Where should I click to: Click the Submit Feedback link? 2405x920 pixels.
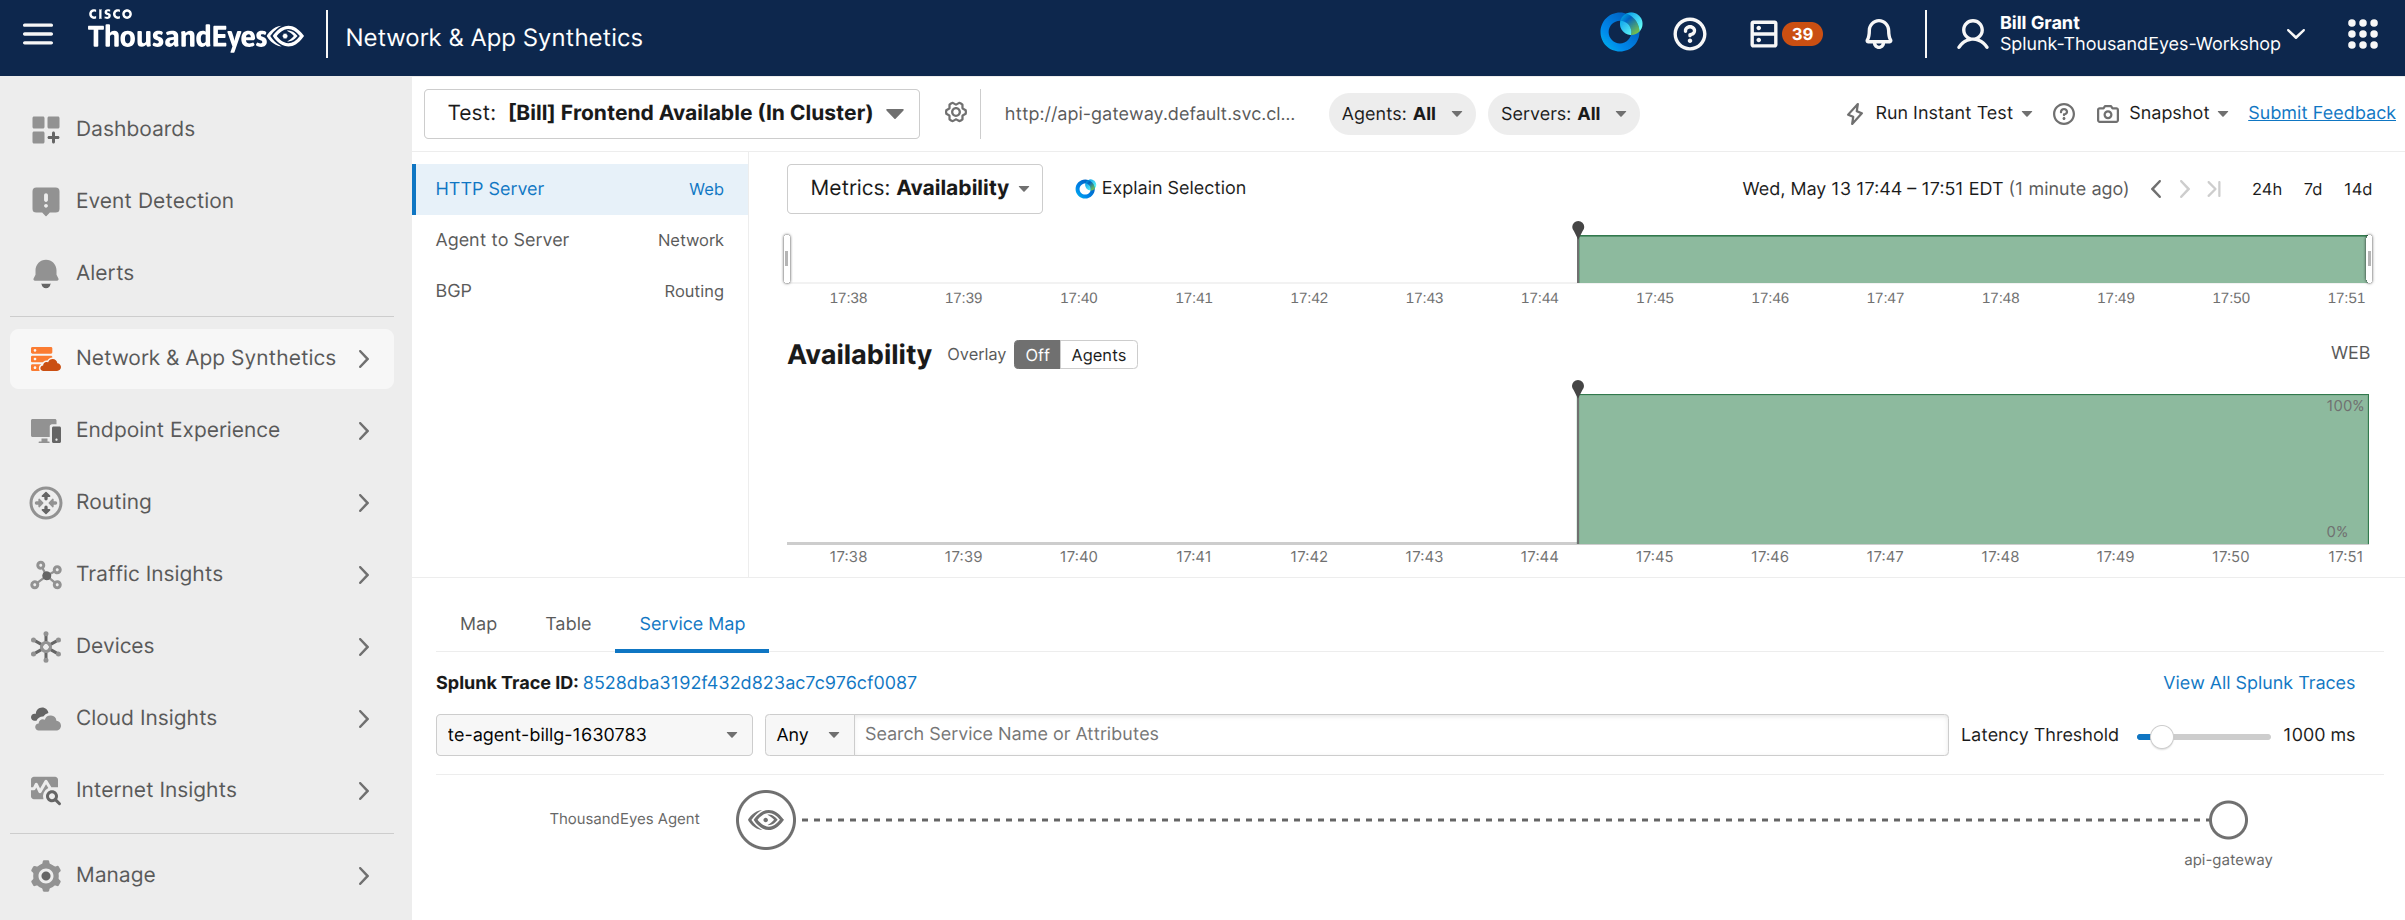tap(2321, 113)
